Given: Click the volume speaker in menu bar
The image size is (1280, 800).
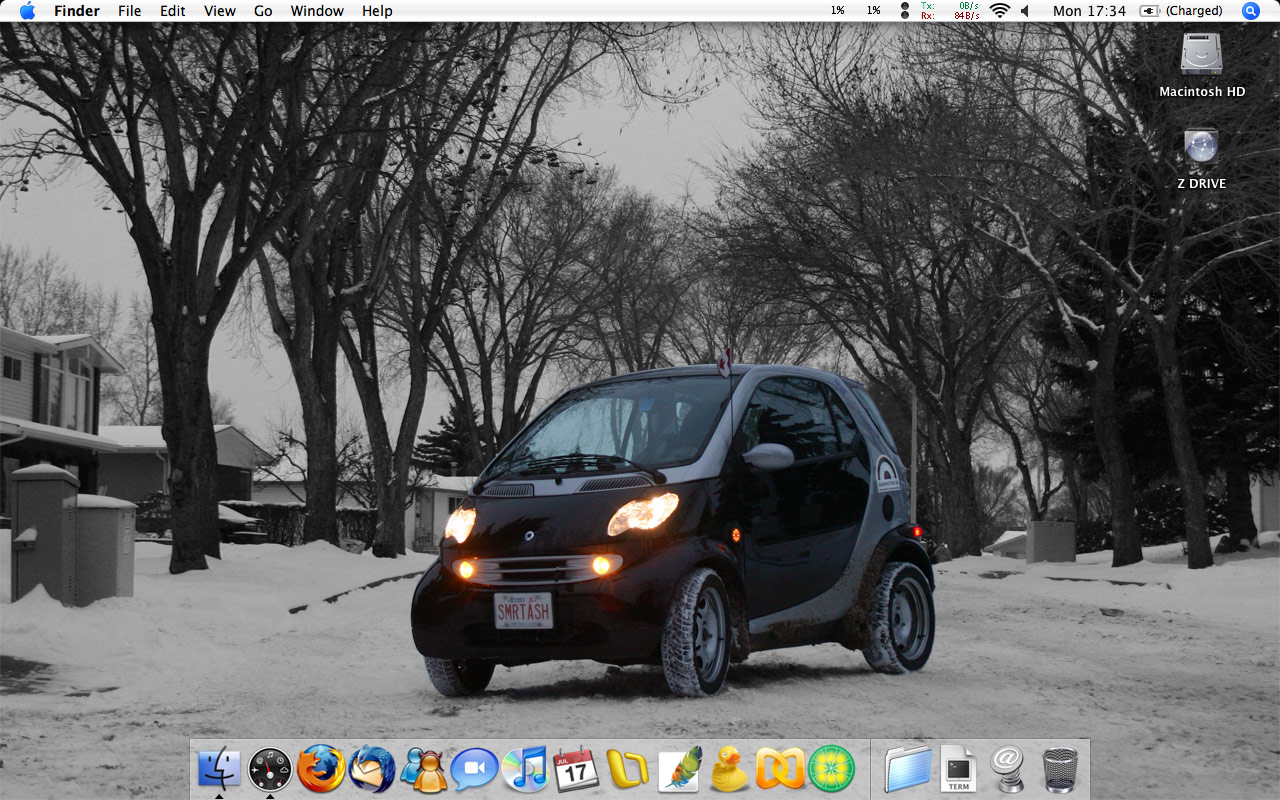Looking at the screenshot, I should point(1025,11).
